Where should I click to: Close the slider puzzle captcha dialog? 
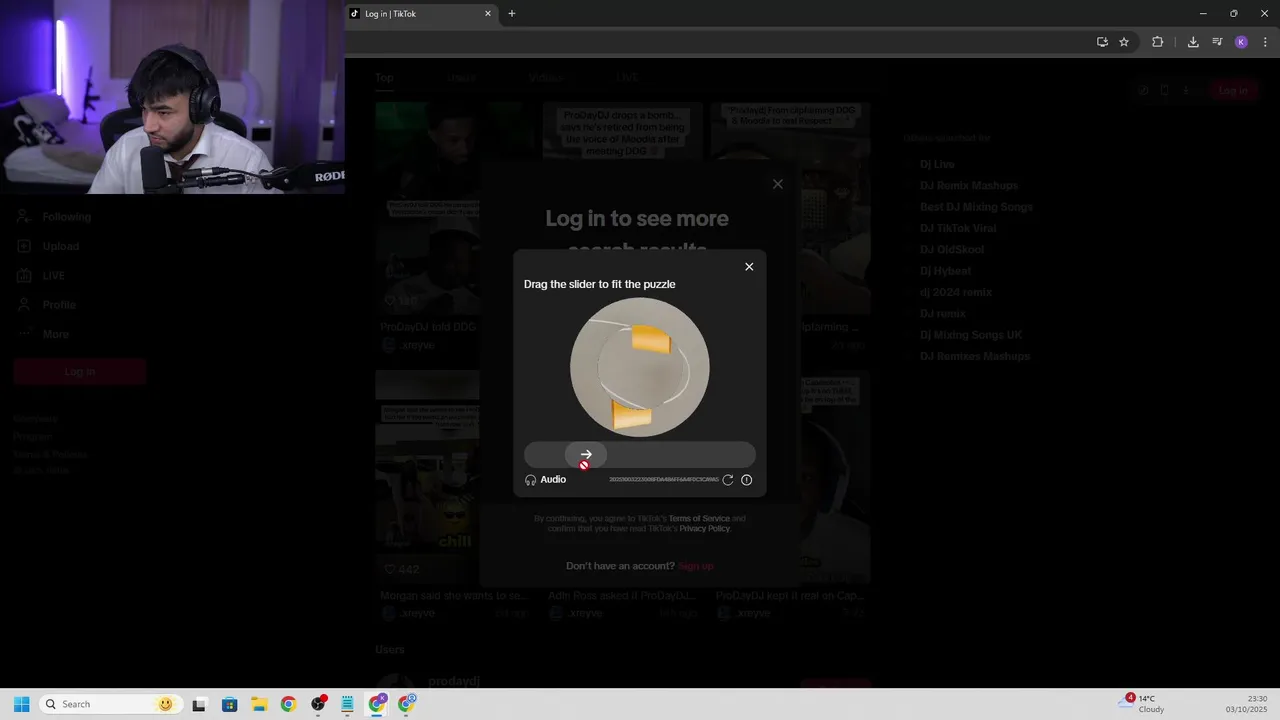[749, 267]
